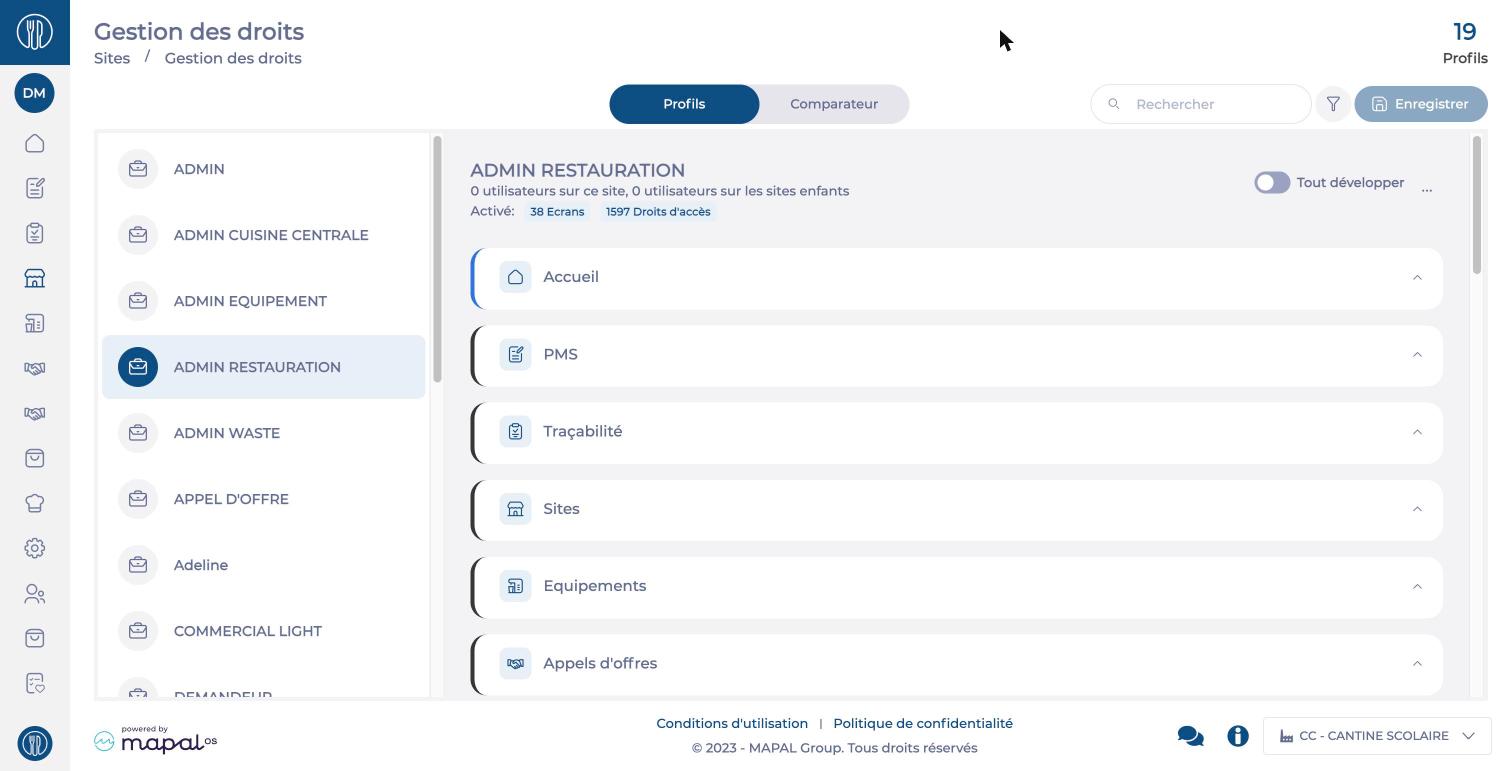Open the users icon in the sidebar
The height and width of the screenshot is (771, 1512).
pyautogui.click(x=34, y=594)
